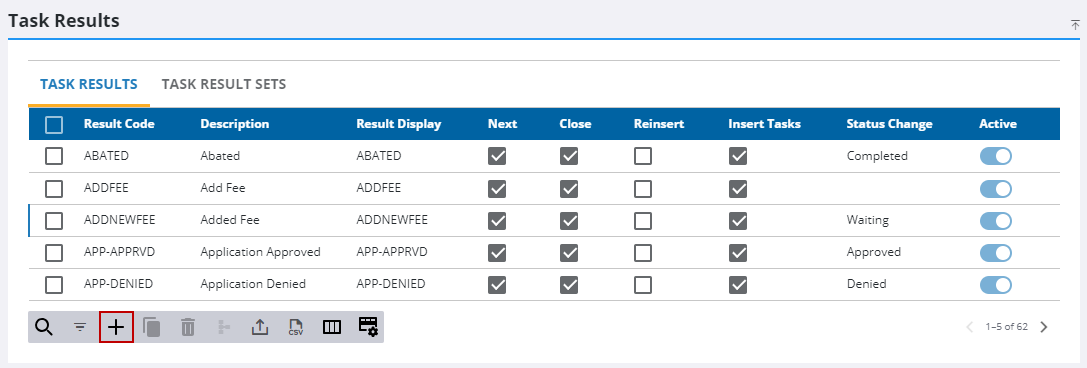Screen dimensions: 1087x368
Task: Switch to the Task Result Sets tab
Action: [x=224, y=85]
